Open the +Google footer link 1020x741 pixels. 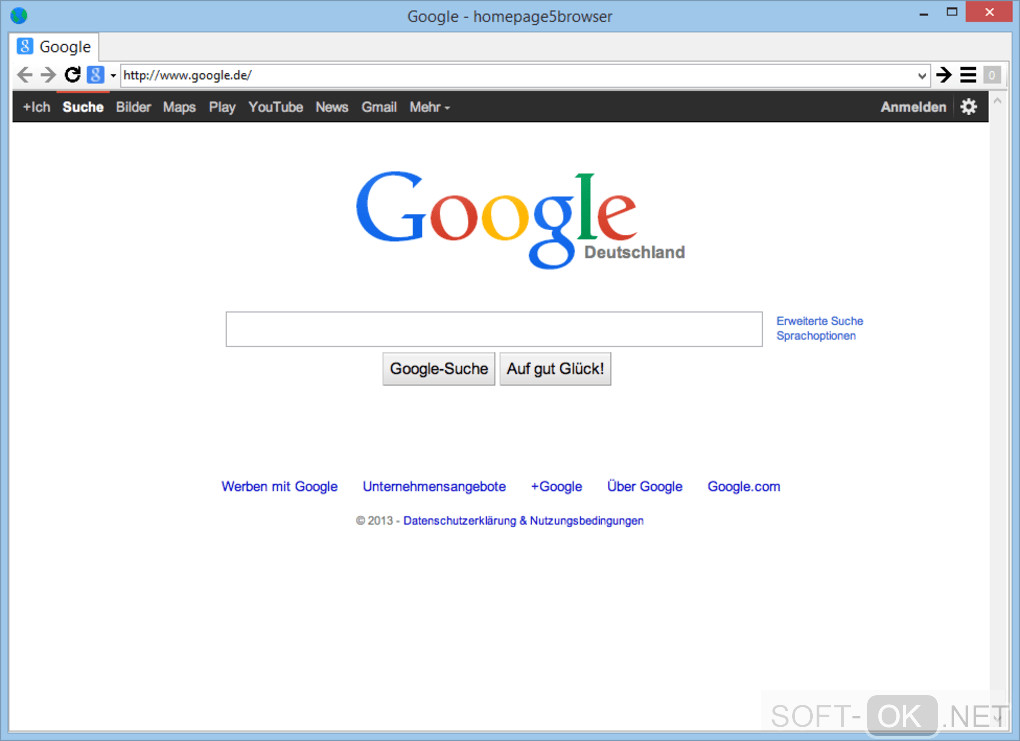point(556,487)
